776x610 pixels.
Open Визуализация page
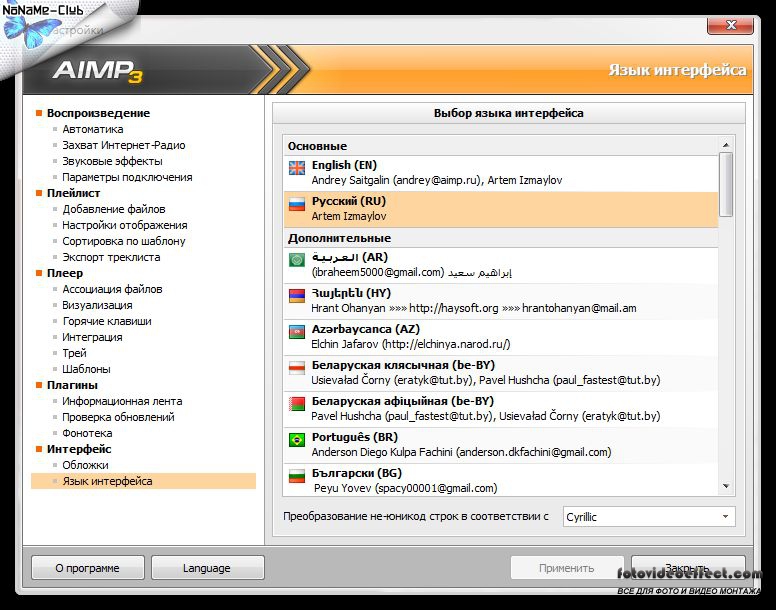tap(97, 305)
